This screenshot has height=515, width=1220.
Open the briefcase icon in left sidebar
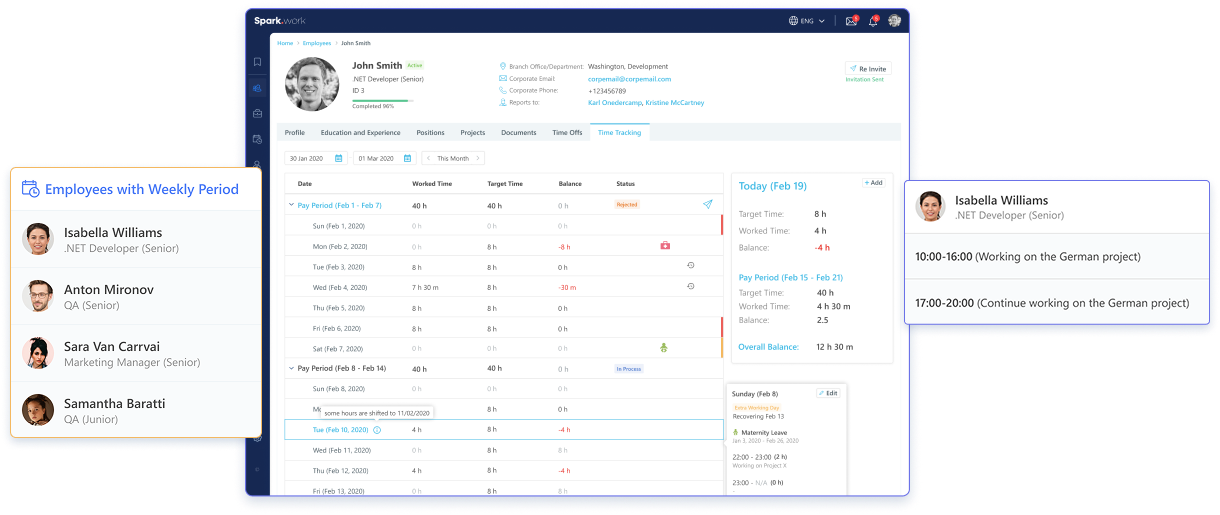pyautogui.click(x=257, y=113)
